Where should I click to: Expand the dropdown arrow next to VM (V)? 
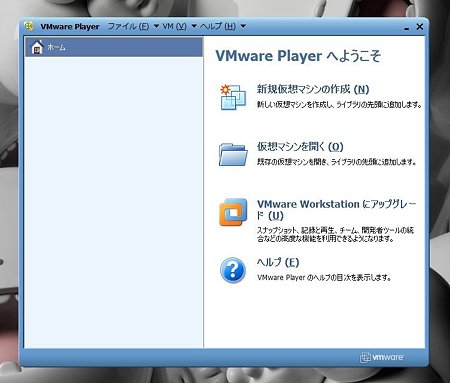pos(194,26)
